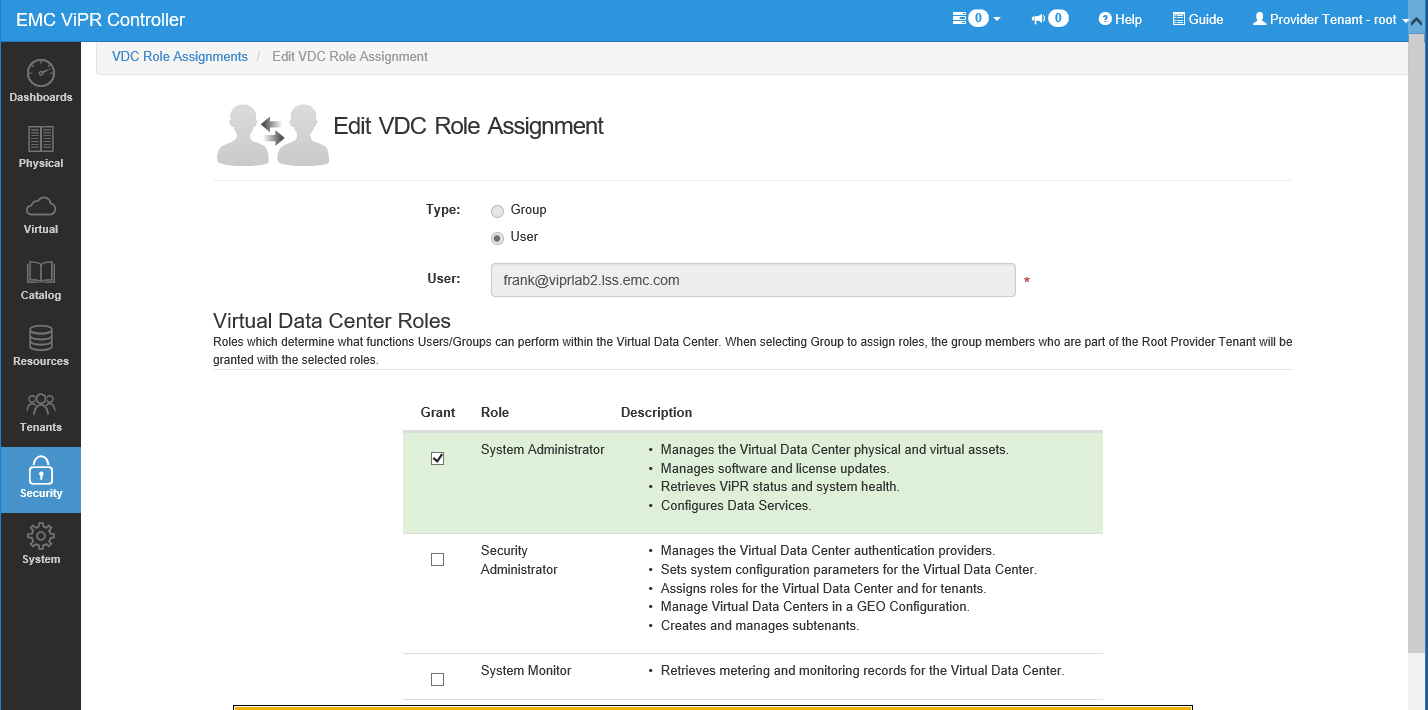Click the User email input field

[753, 280]
